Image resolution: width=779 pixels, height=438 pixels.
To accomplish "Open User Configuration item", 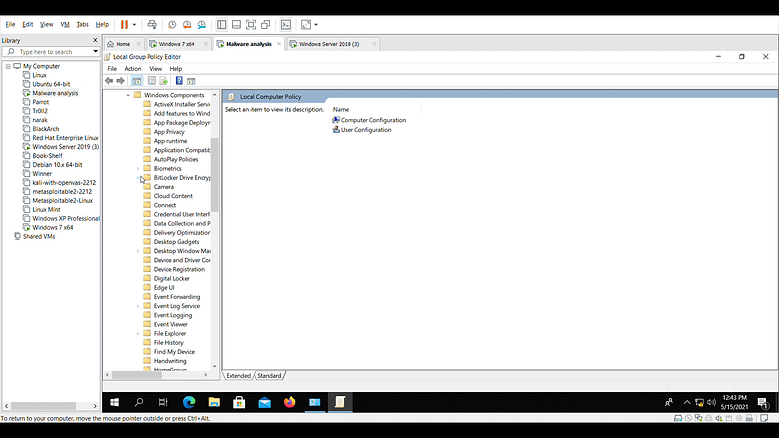I will pyautogui.click(x=366, y=130).
